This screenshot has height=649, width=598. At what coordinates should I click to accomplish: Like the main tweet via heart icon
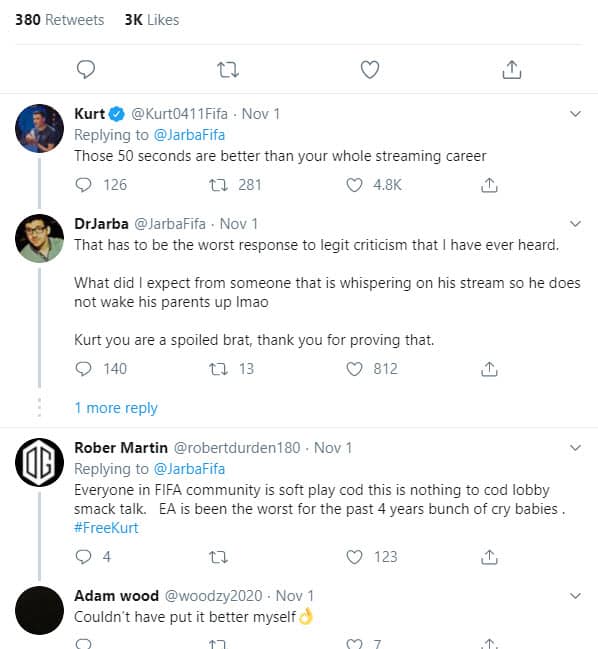pyautogui.click(x=370, y=69)
